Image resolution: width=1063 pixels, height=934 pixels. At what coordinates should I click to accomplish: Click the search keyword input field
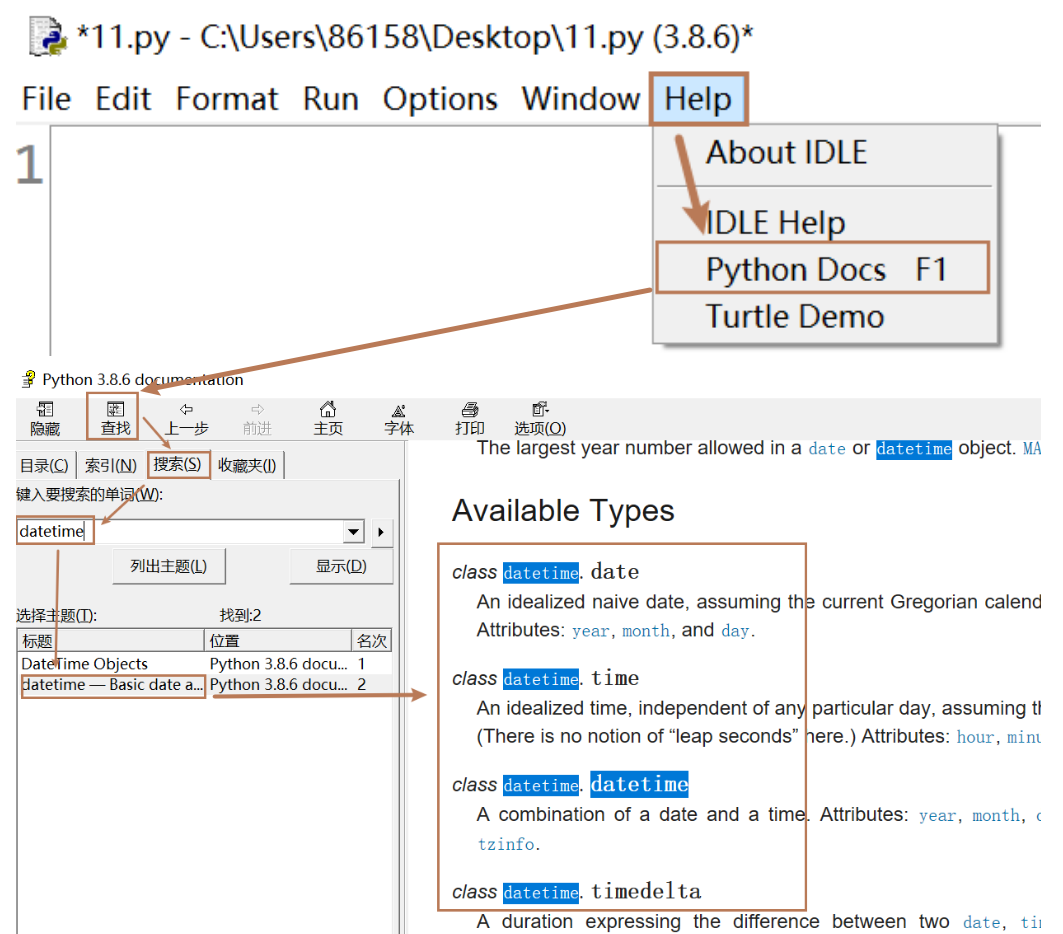click(180, 531)
